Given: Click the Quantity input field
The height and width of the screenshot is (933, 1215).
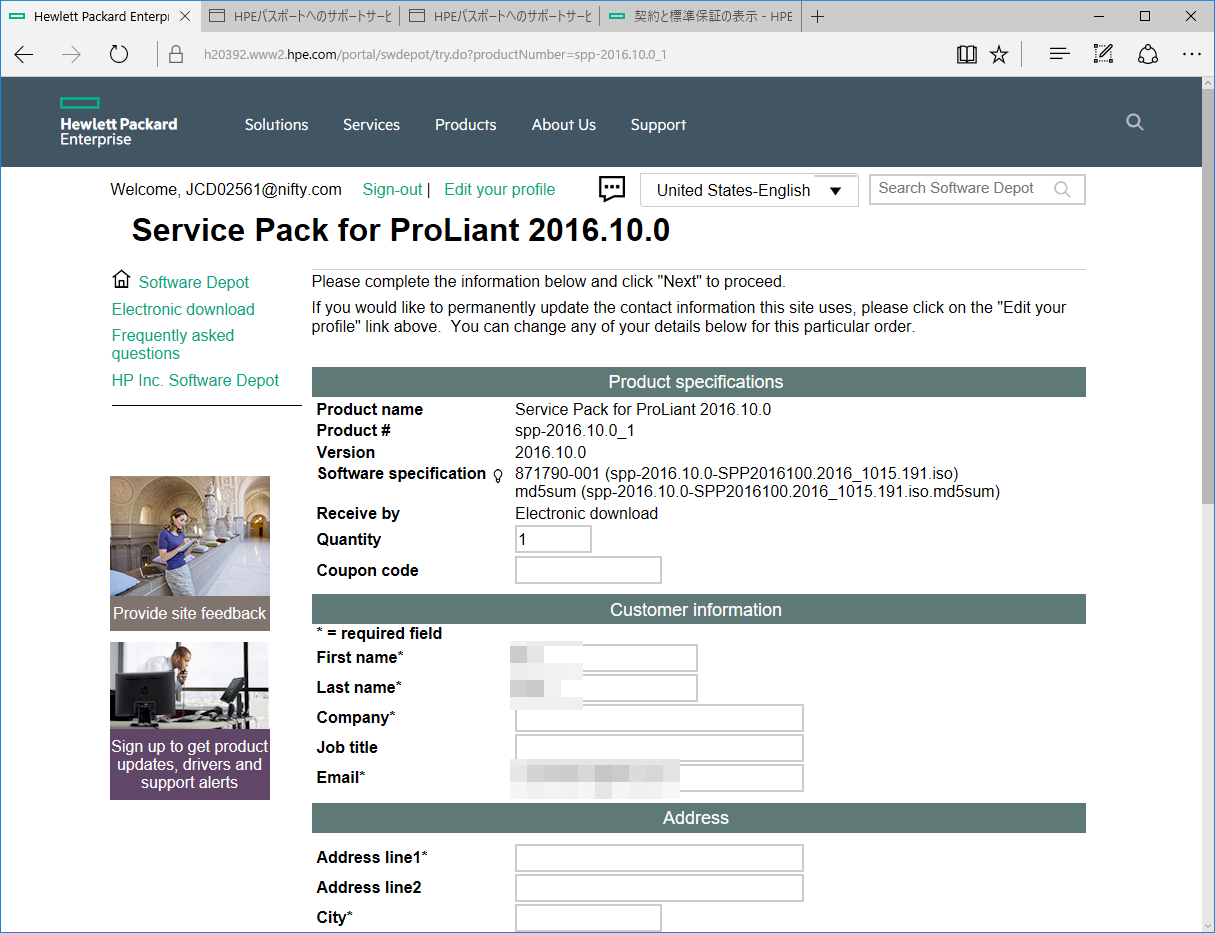Looking at the screenshot, I should (553, 539).
